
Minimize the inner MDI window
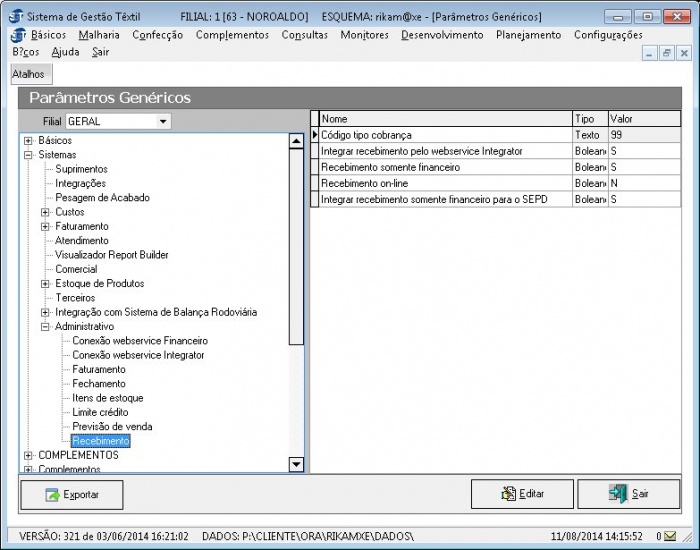coord(650,52)
